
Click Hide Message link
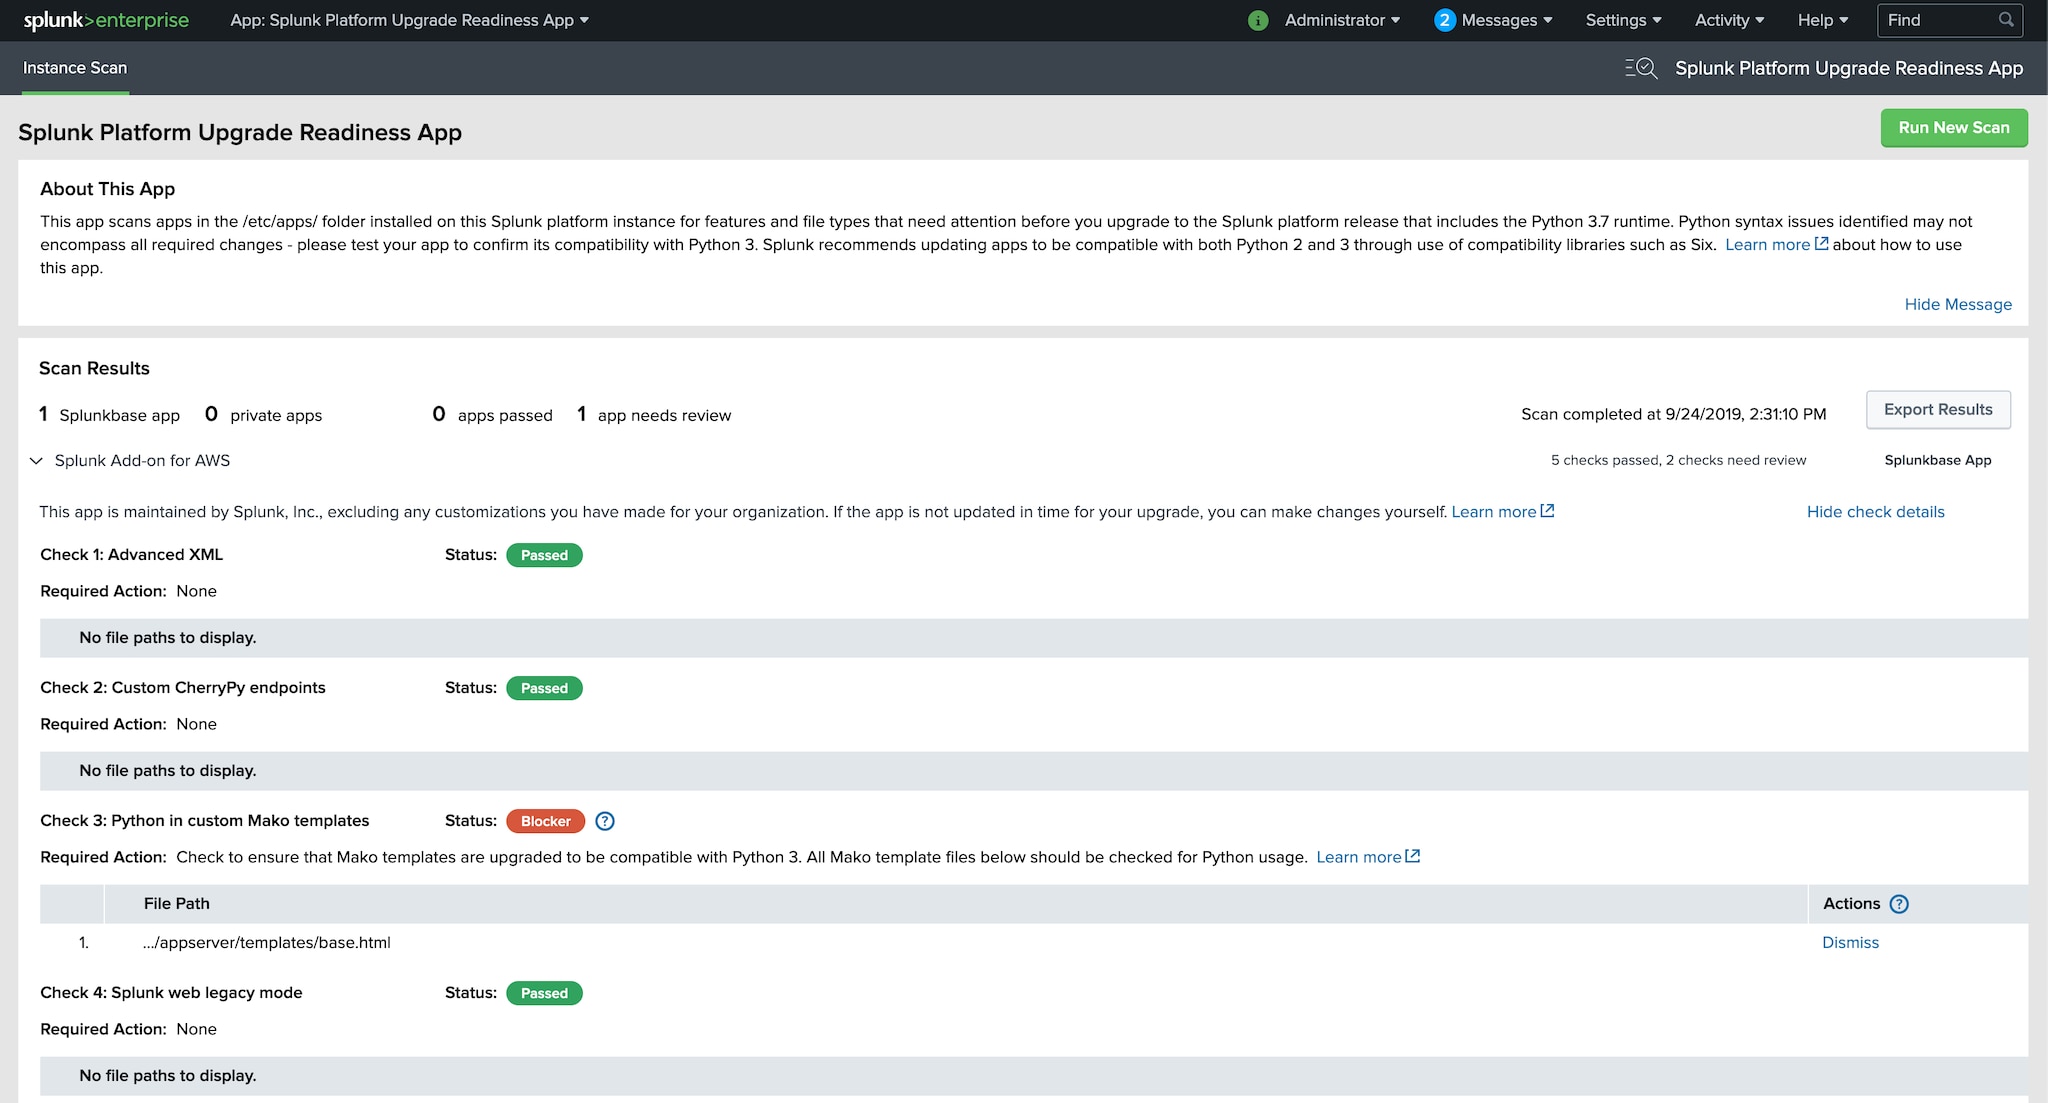click(1958, 304)
